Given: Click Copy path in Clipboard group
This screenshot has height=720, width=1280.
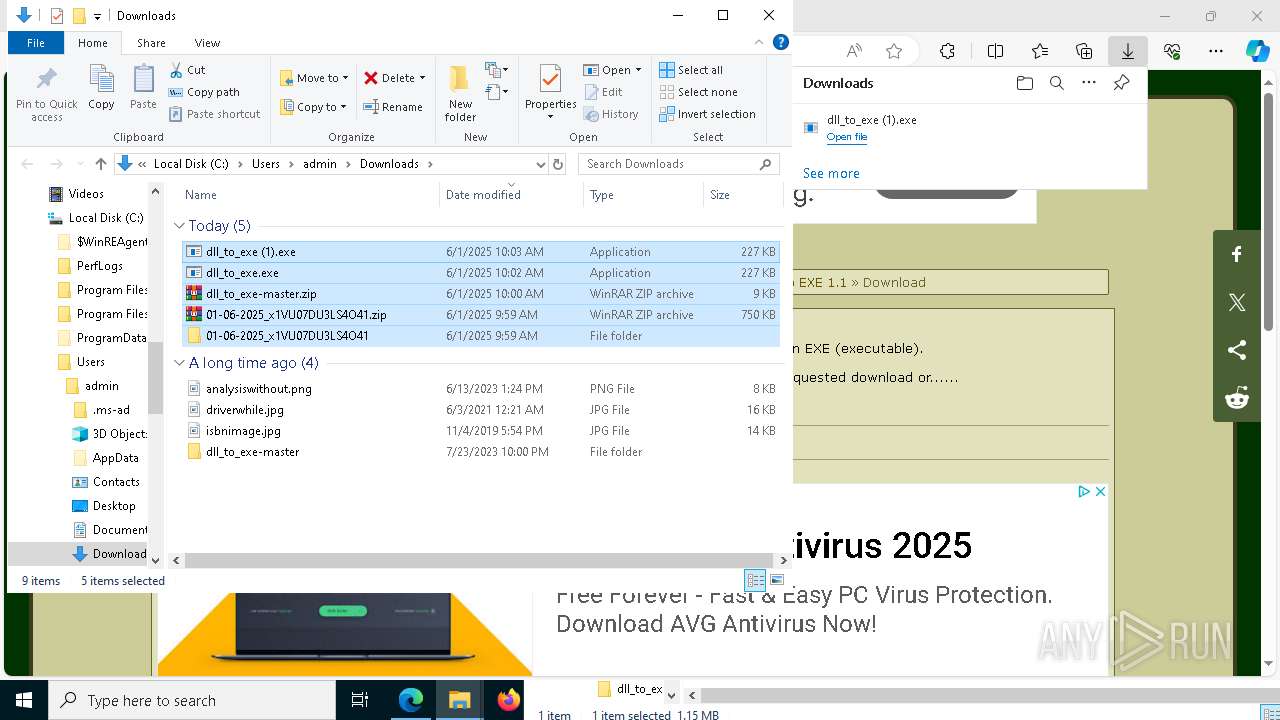Looking at the screenshot, I should (x=204, y=92).
